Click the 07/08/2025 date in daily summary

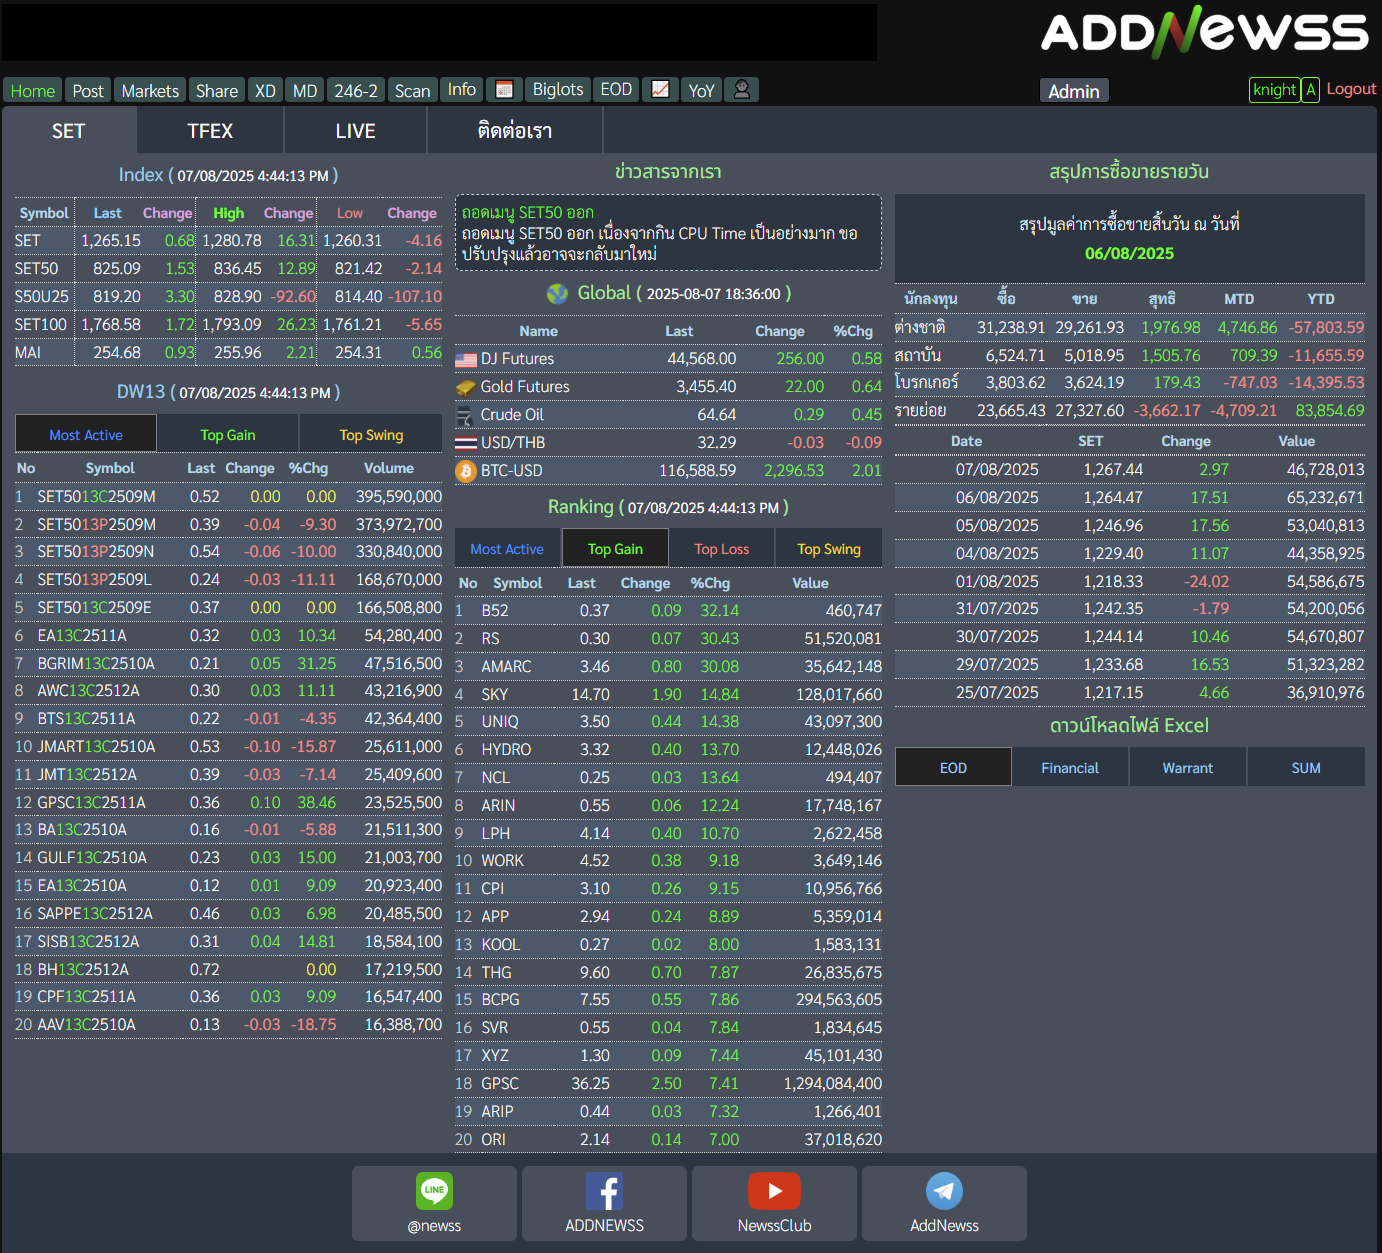[997, 470]
